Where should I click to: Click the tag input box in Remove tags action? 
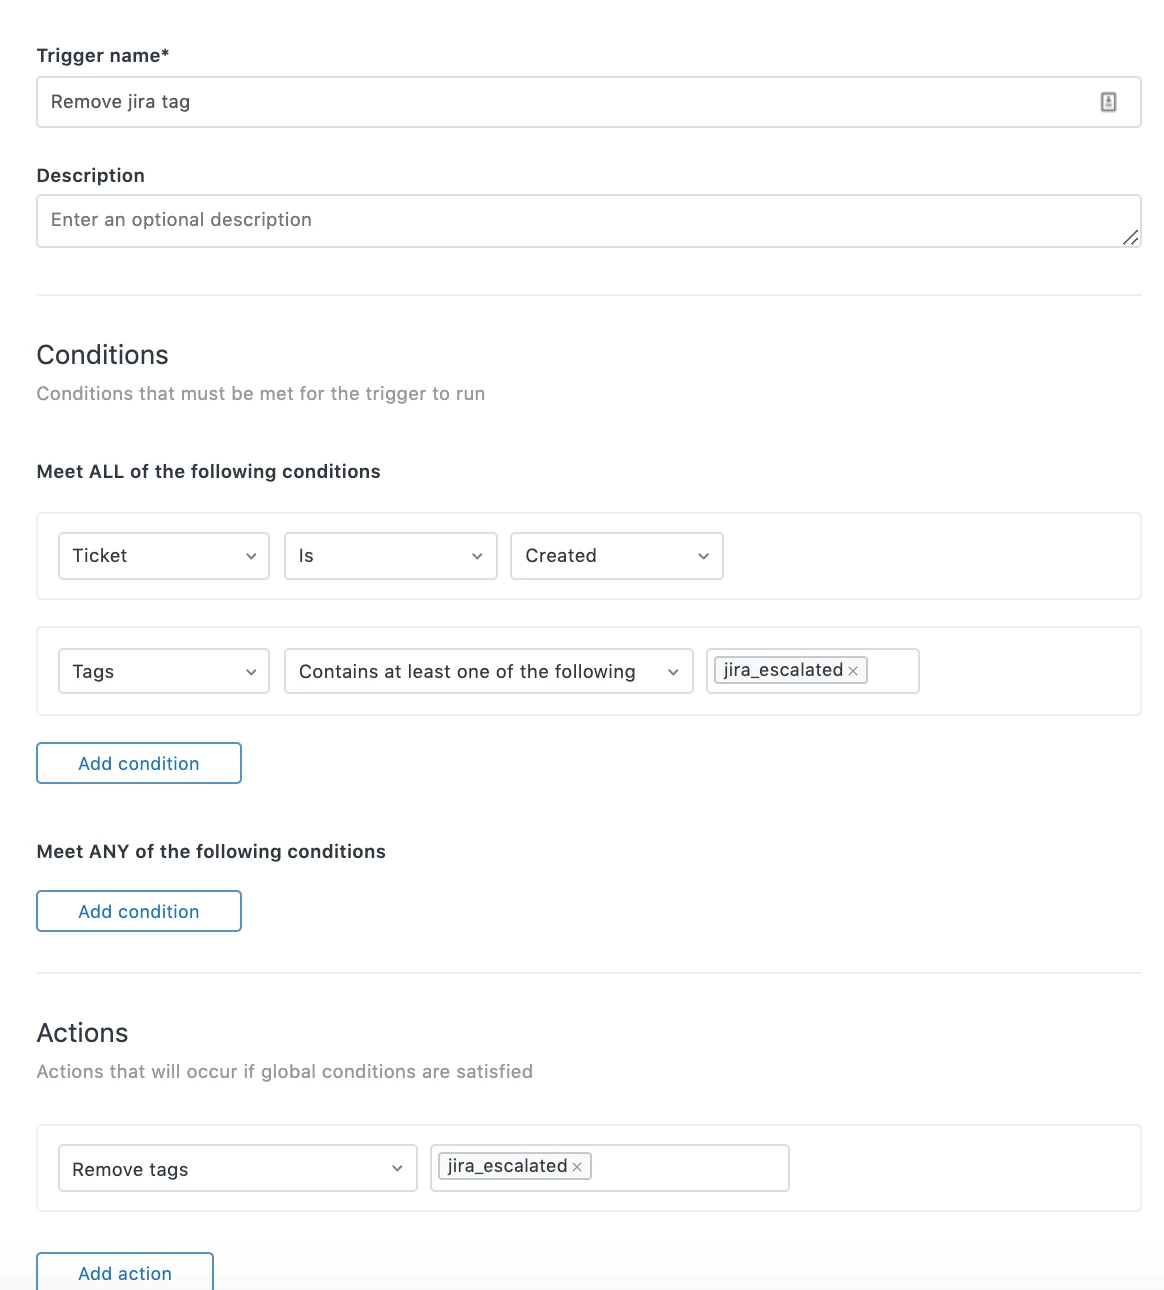coord(688,1168)
